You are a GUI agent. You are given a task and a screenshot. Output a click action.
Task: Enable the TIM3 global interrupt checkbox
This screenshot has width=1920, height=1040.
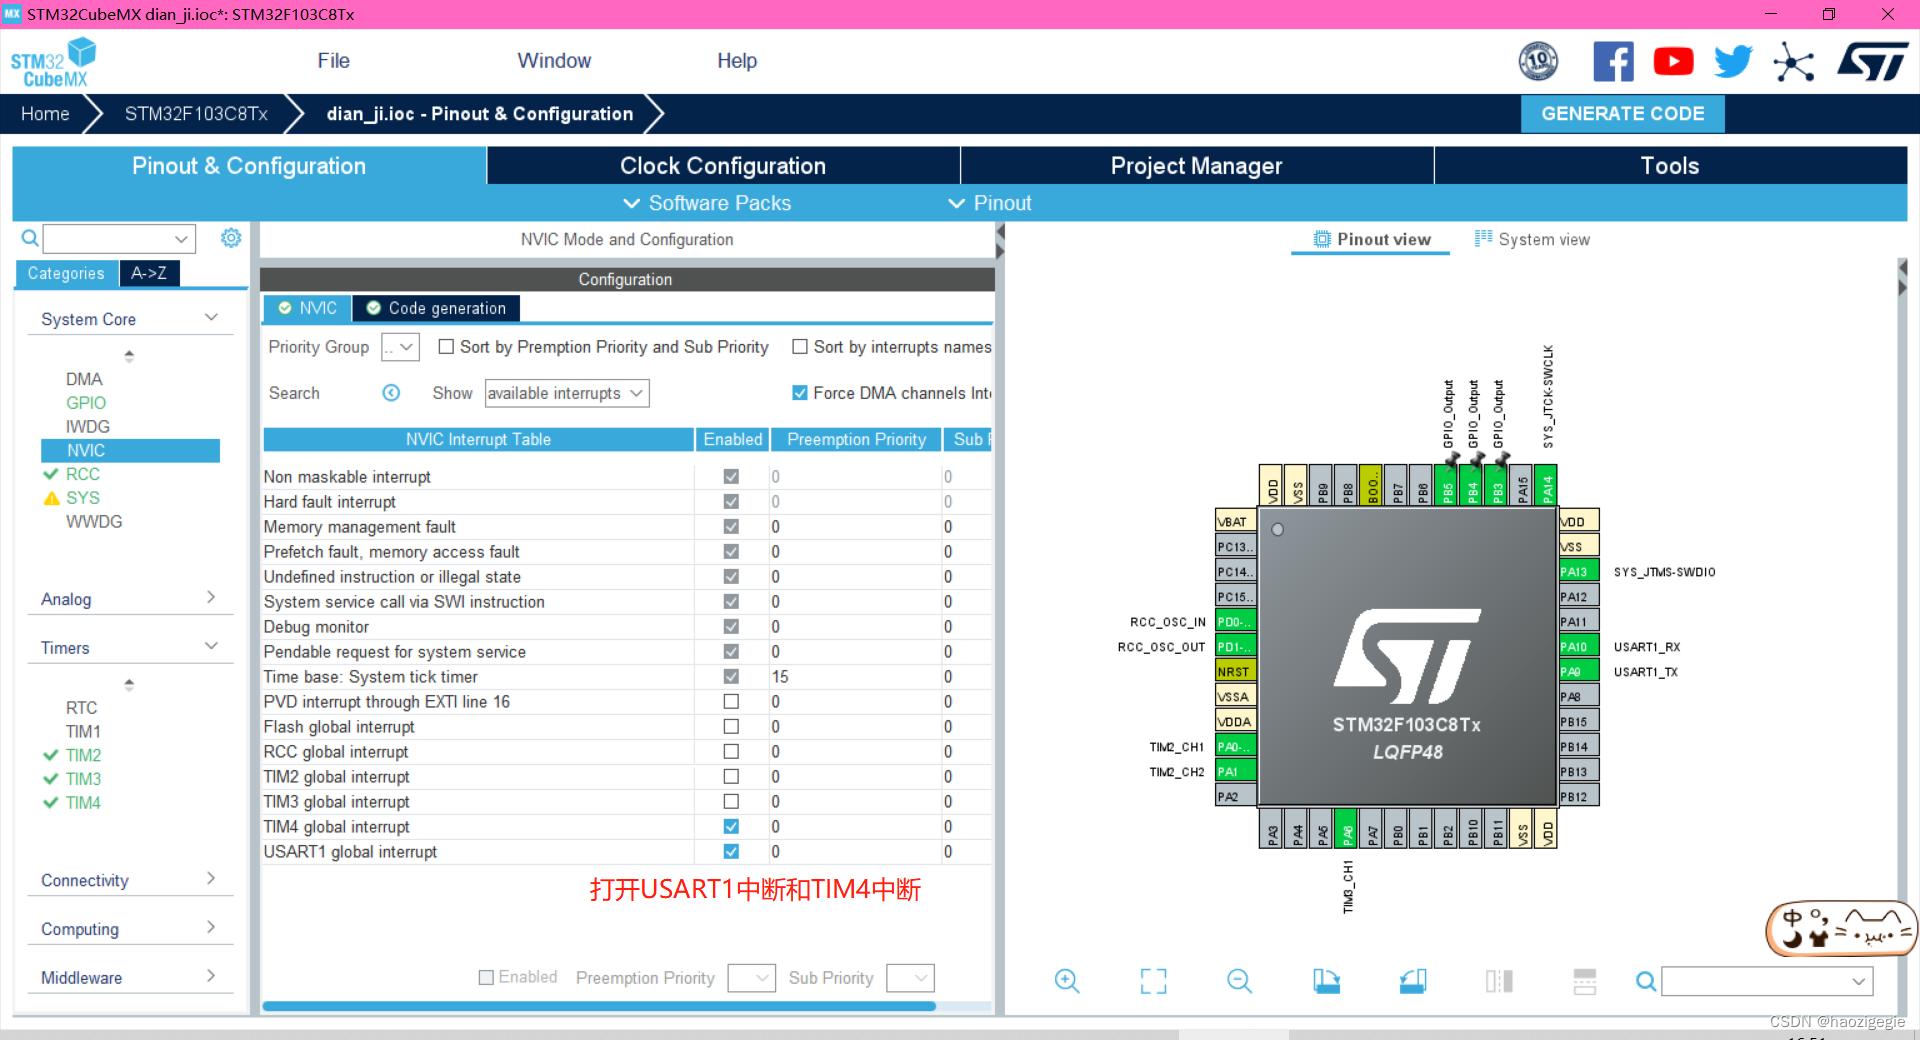(731, 802)
